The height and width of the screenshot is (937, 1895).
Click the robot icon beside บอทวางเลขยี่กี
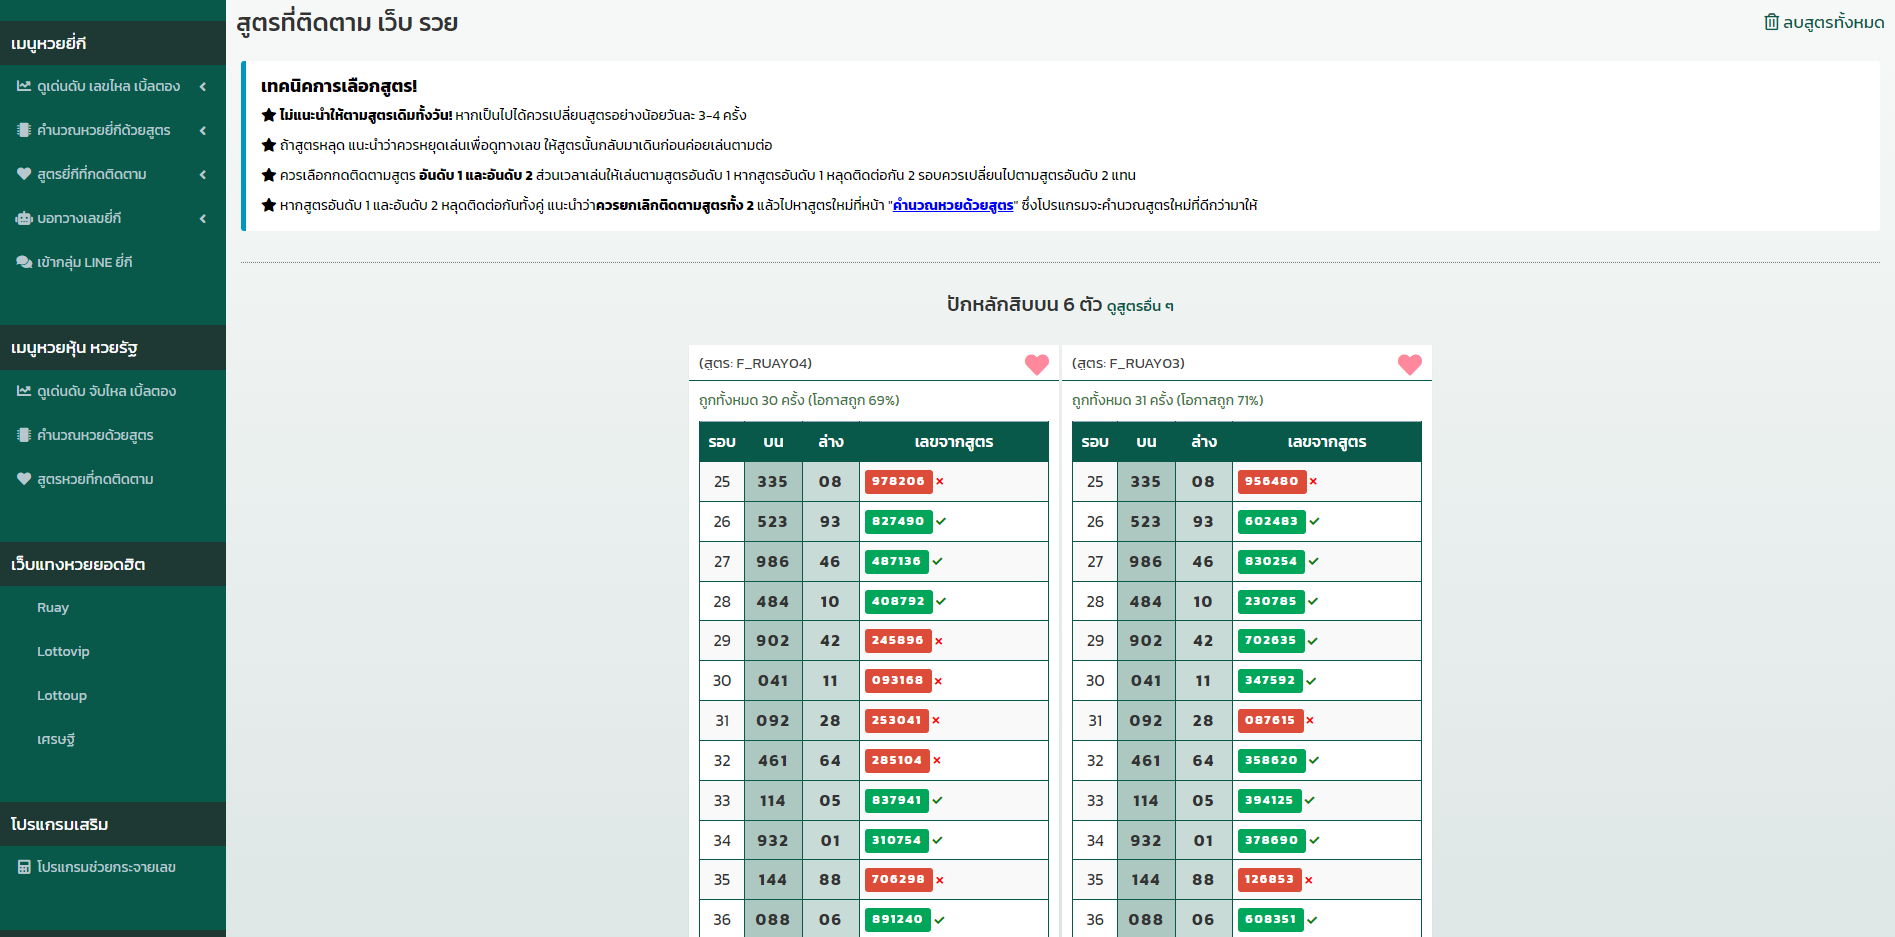(x=24, y=218)
